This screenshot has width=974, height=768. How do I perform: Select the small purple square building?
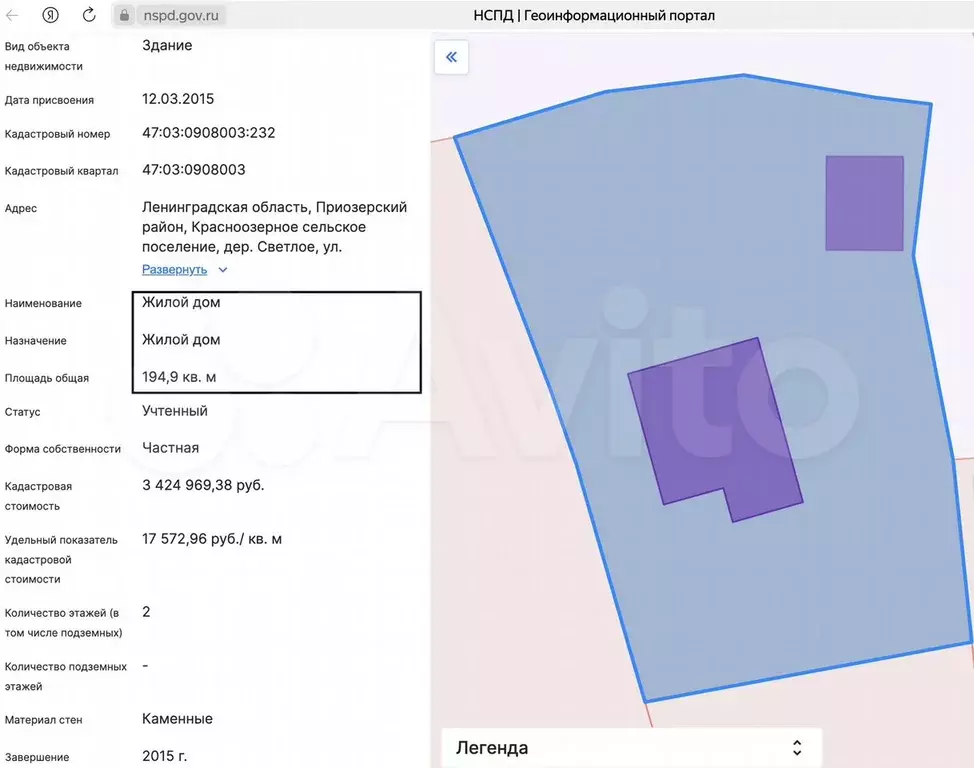[864, 203]
